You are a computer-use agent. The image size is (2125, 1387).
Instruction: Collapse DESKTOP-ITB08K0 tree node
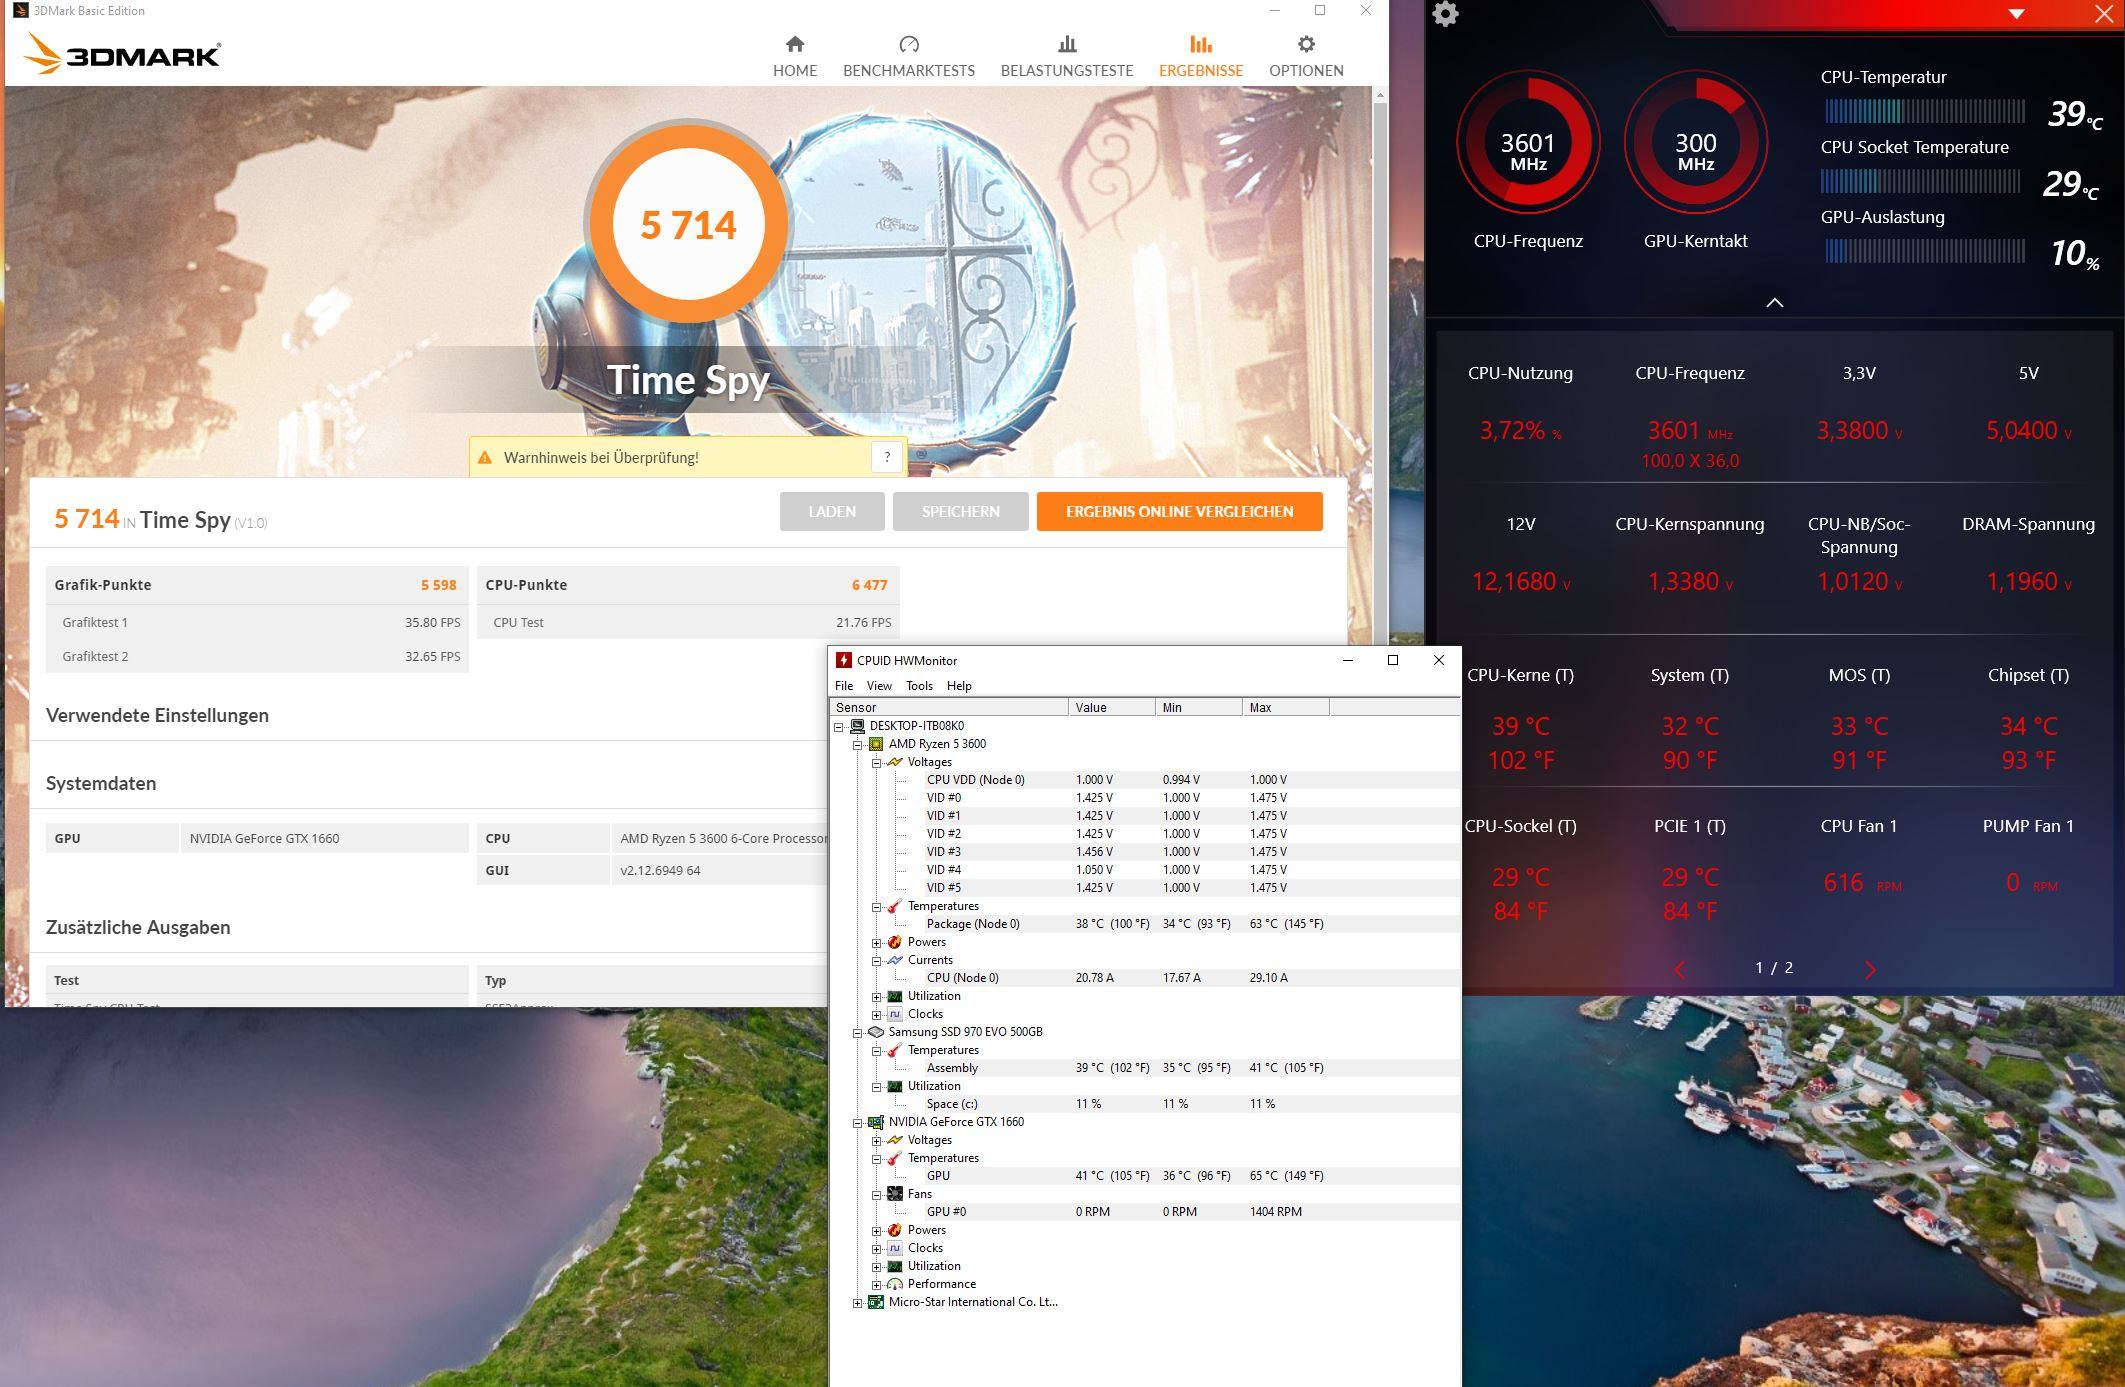839,727
